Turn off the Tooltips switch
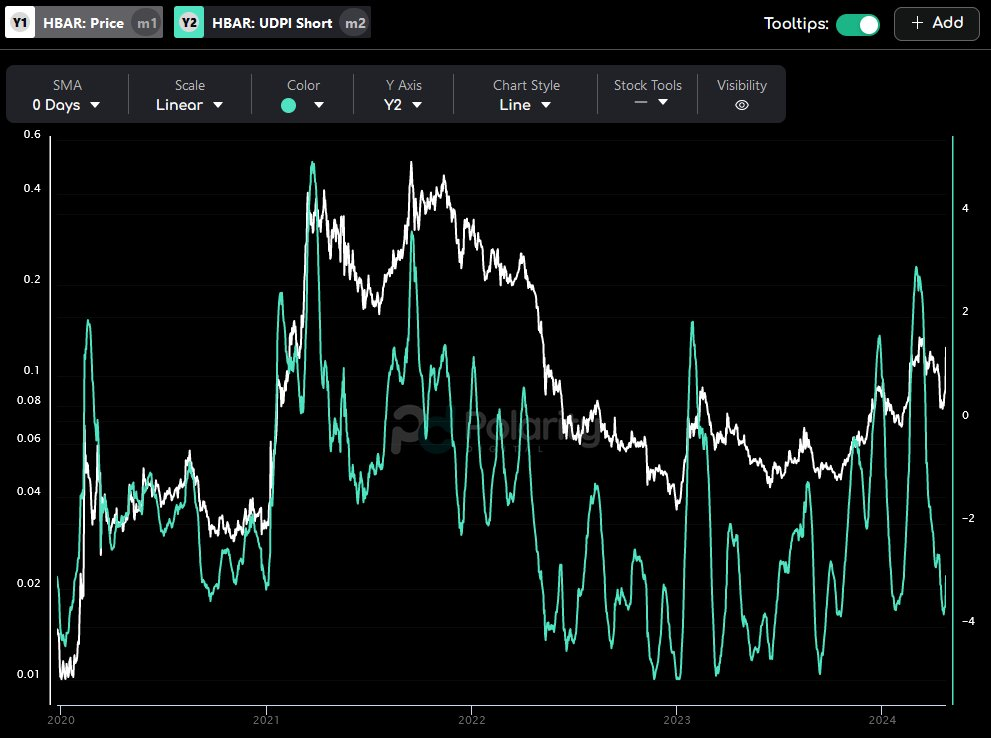The height and width of the screenshot is (738, 991). [857, 24]
